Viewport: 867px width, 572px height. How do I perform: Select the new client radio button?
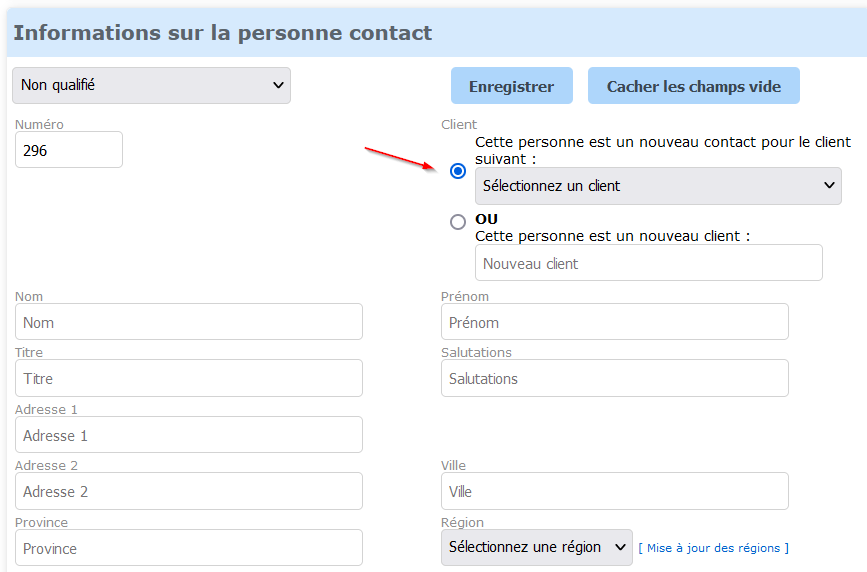[458, 222]
